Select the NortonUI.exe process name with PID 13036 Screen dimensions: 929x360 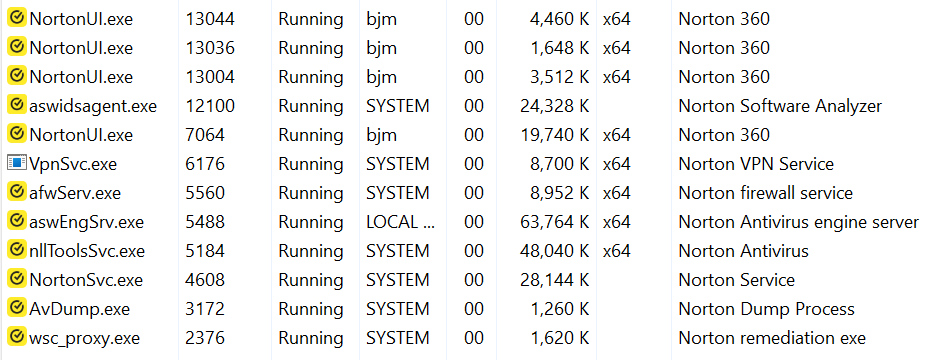pyautogui.click(x=81, y=48)
